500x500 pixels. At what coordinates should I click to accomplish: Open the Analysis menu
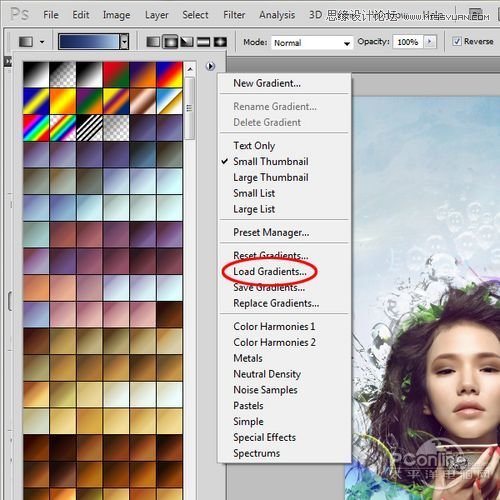[277, 15]
